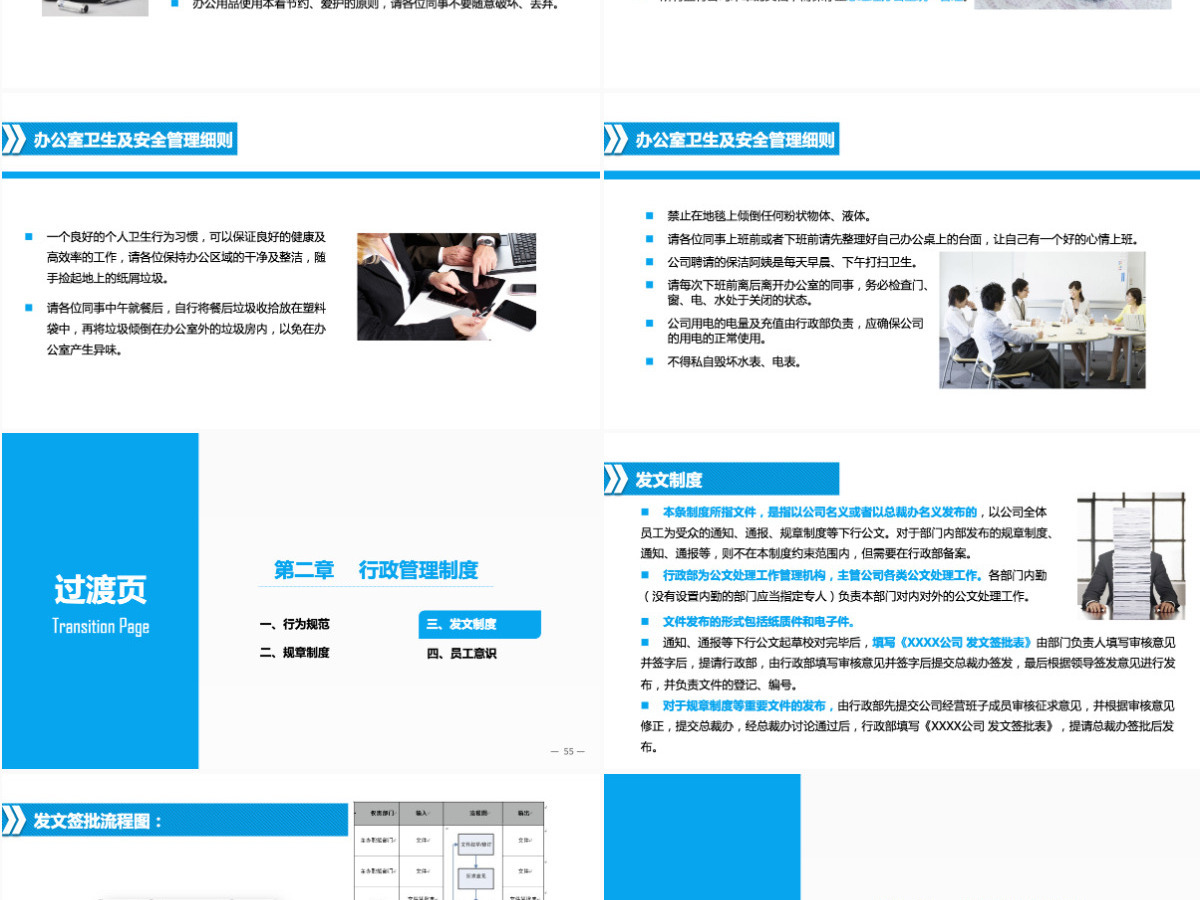Viewport: 1200px width, 900px height.
Task: Click the page number 55
Action: coord(568,751)
